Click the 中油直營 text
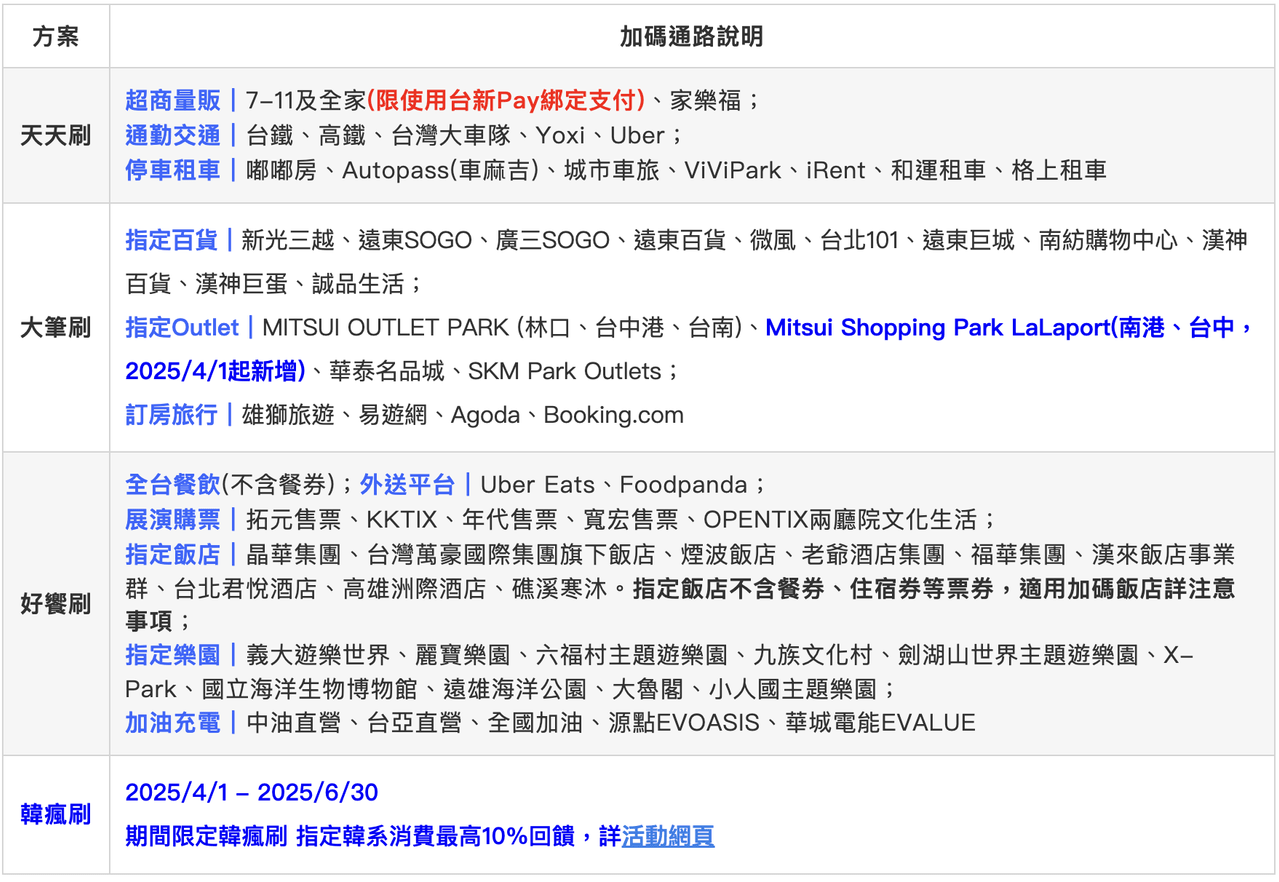 (x=294, y=722)
